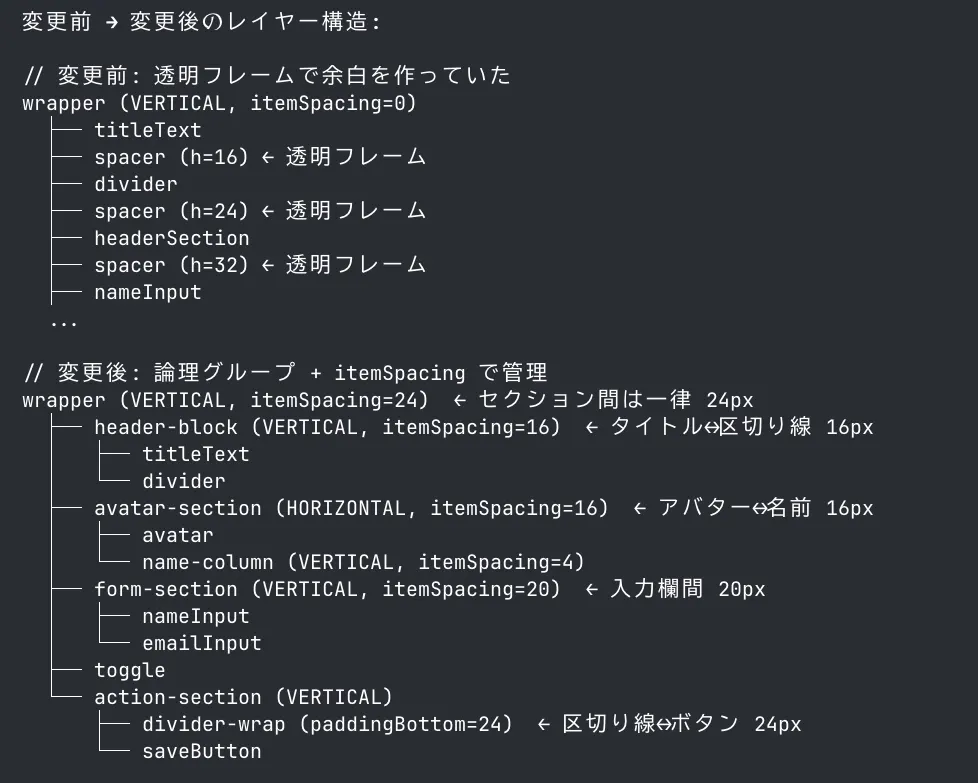Click the ellipsis under nameInput
The image size is (978, 783).
pyautogui.click(x=64, y=324)
